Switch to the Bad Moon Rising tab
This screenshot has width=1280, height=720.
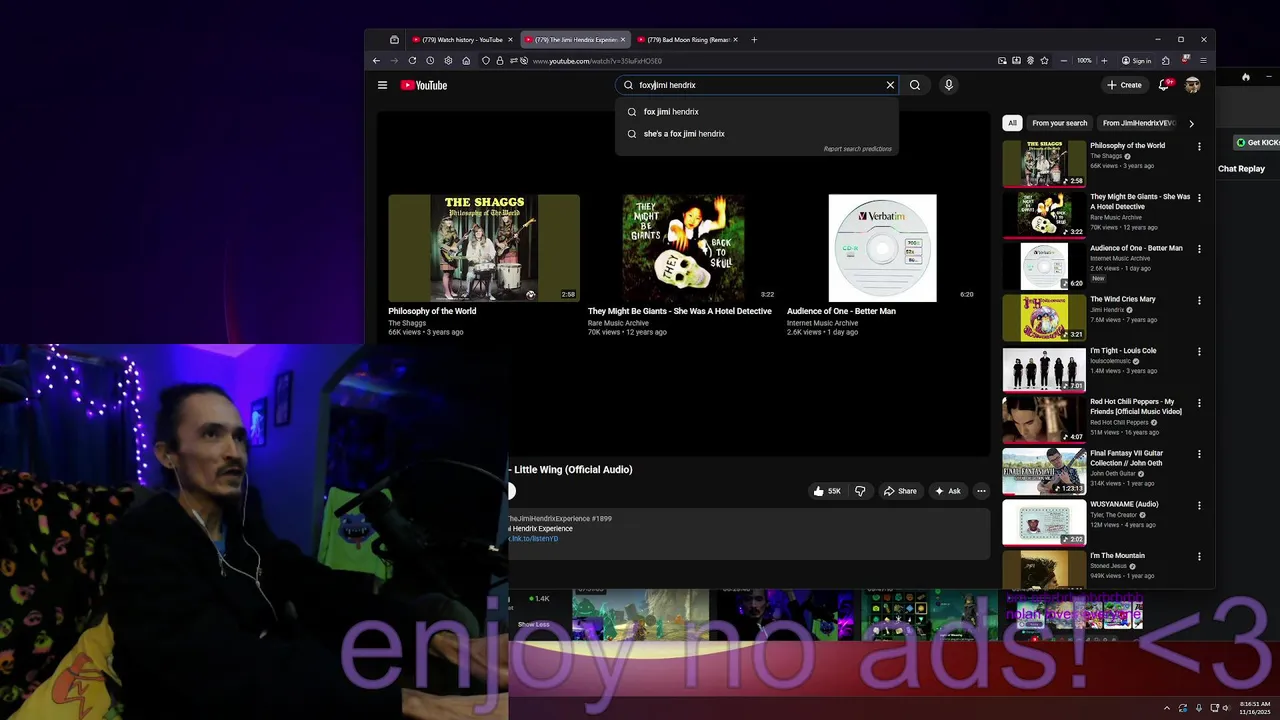coord(689,40)
